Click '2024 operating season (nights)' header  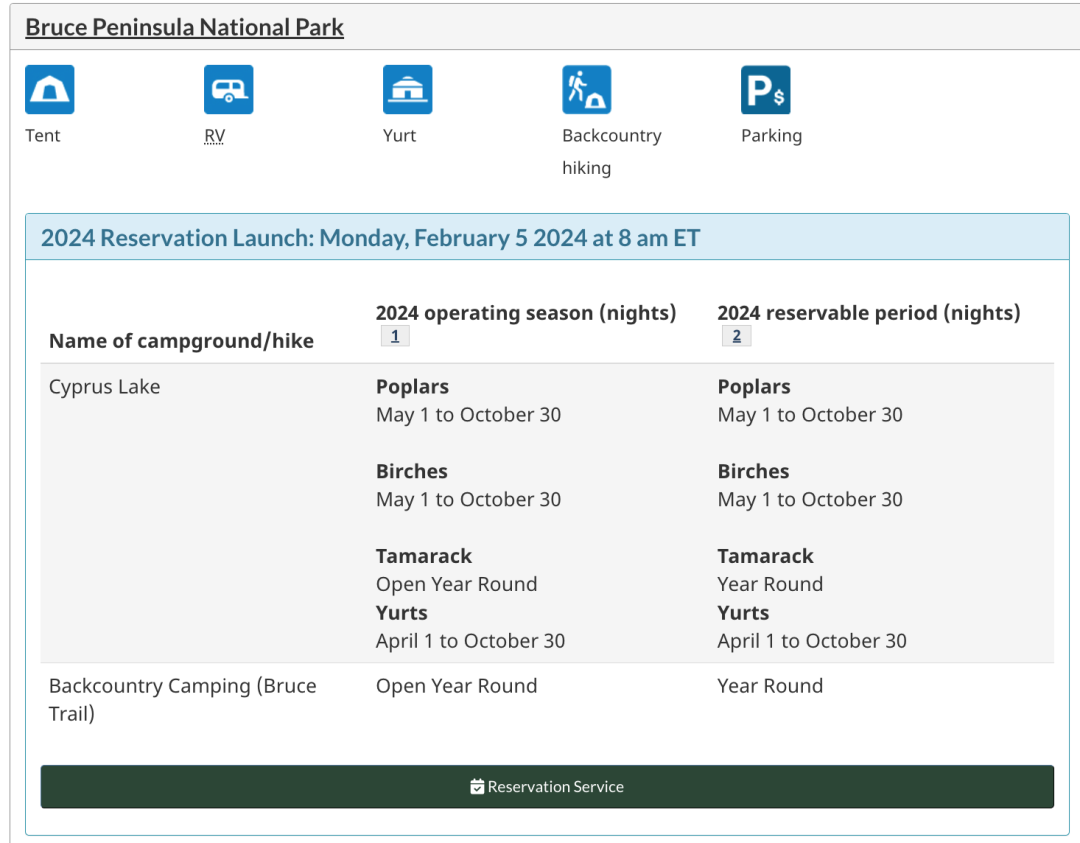pyautogui.click(x=526, y=313)
